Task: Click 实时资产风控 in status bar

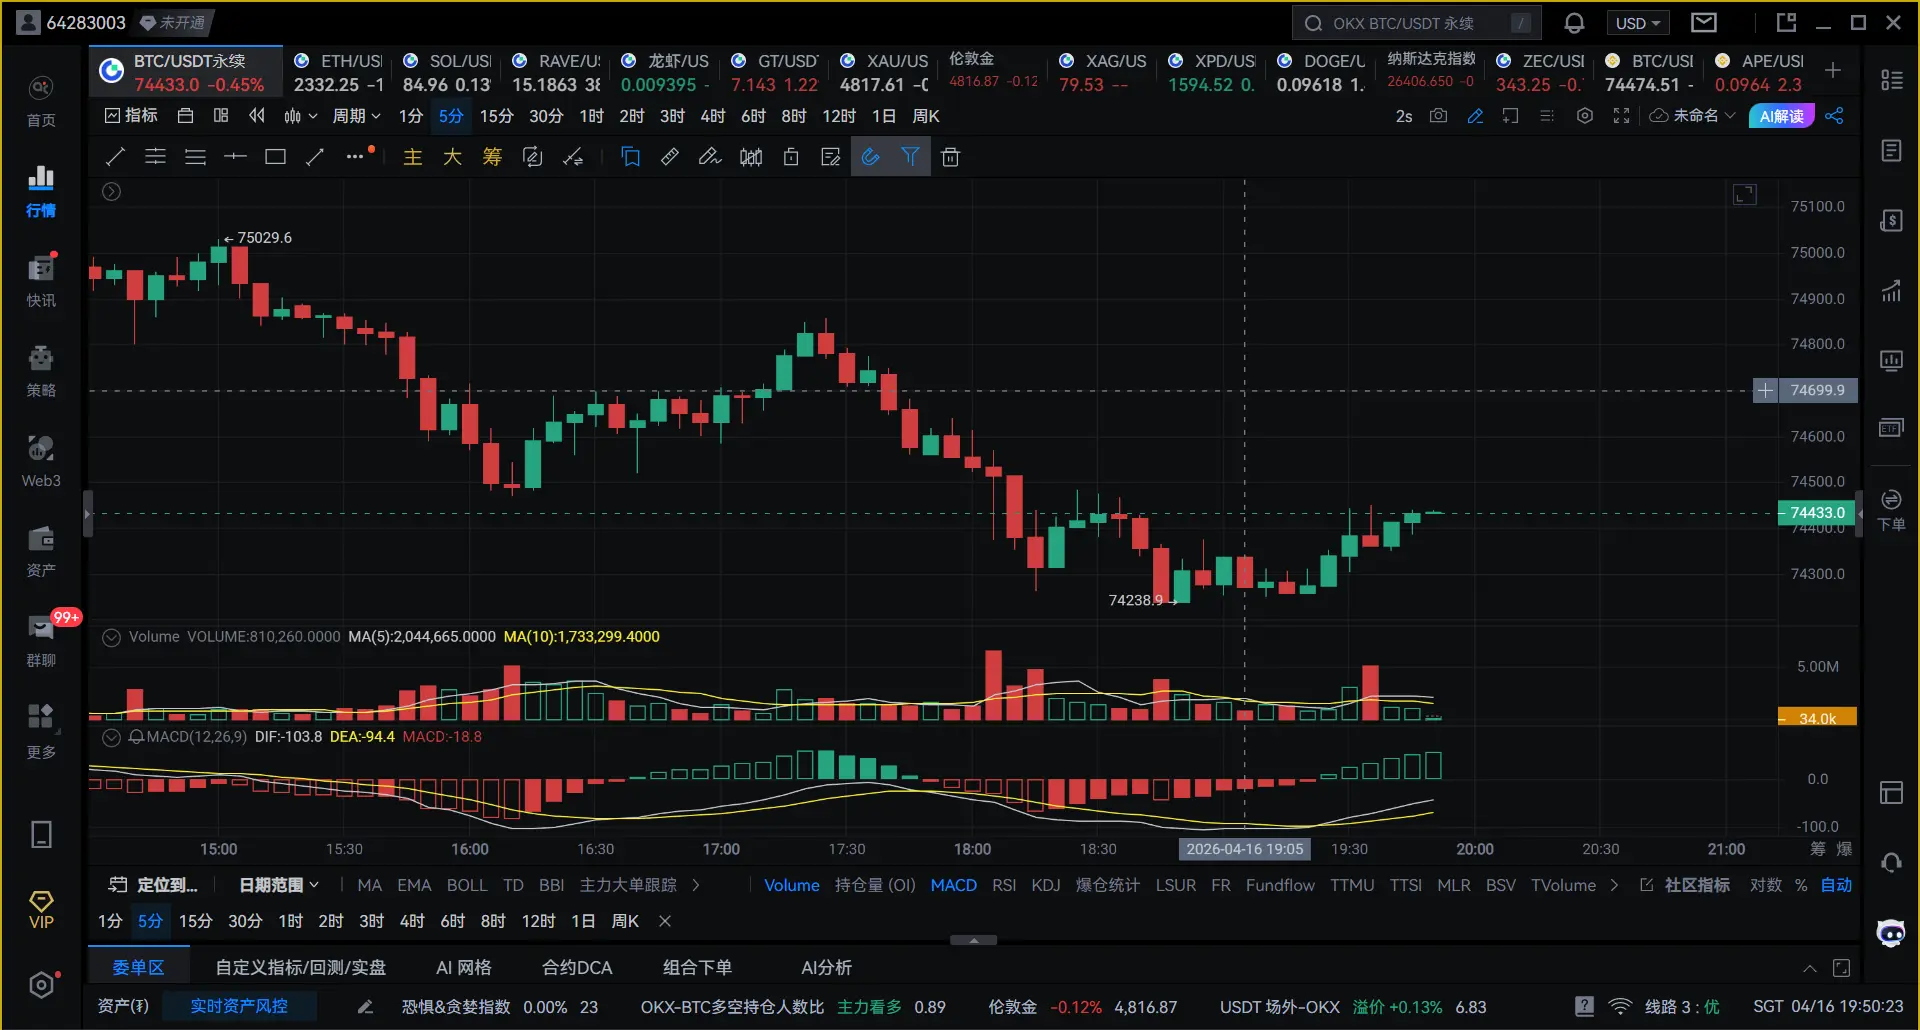Action: tap(239, 1006)
